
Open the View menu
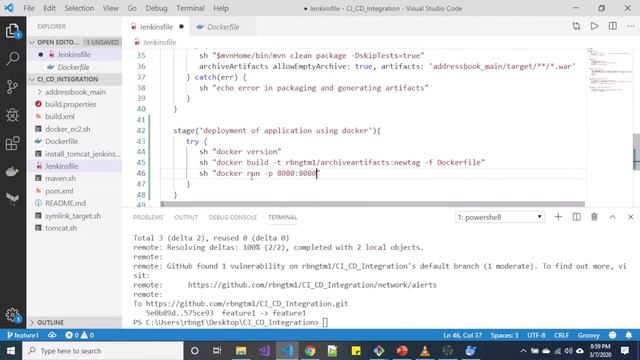[111, 8]
